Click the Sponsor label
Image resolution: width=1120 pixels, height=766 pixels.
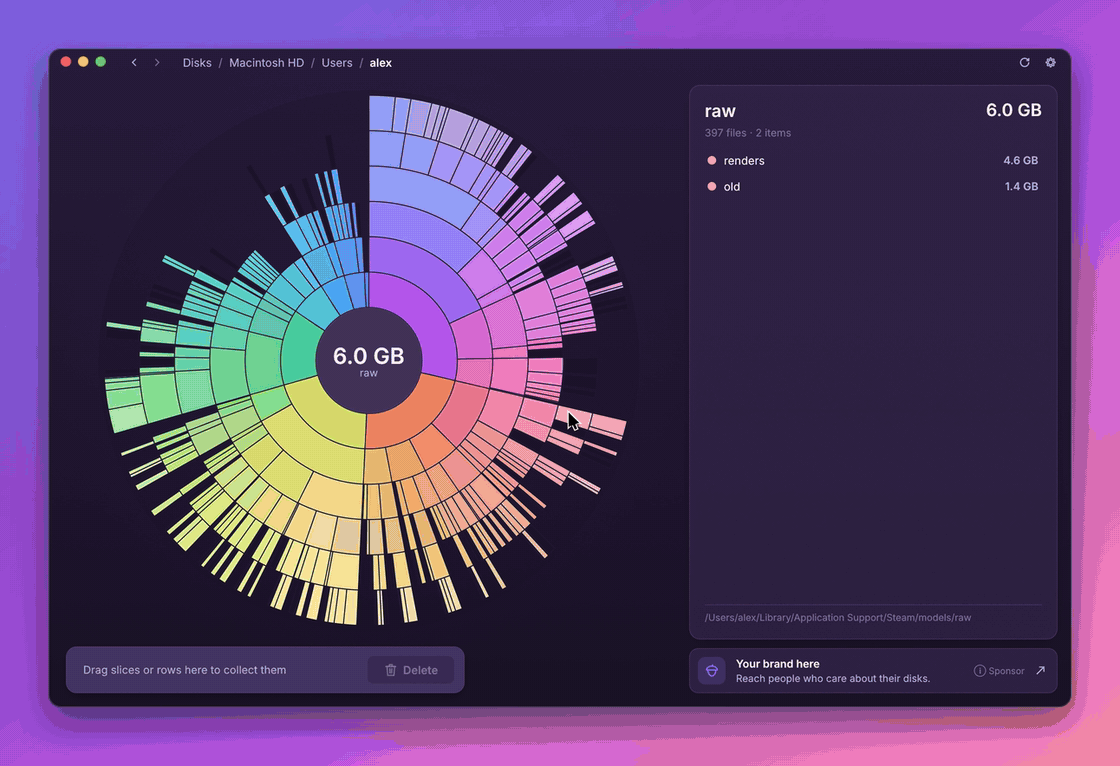1006,671
